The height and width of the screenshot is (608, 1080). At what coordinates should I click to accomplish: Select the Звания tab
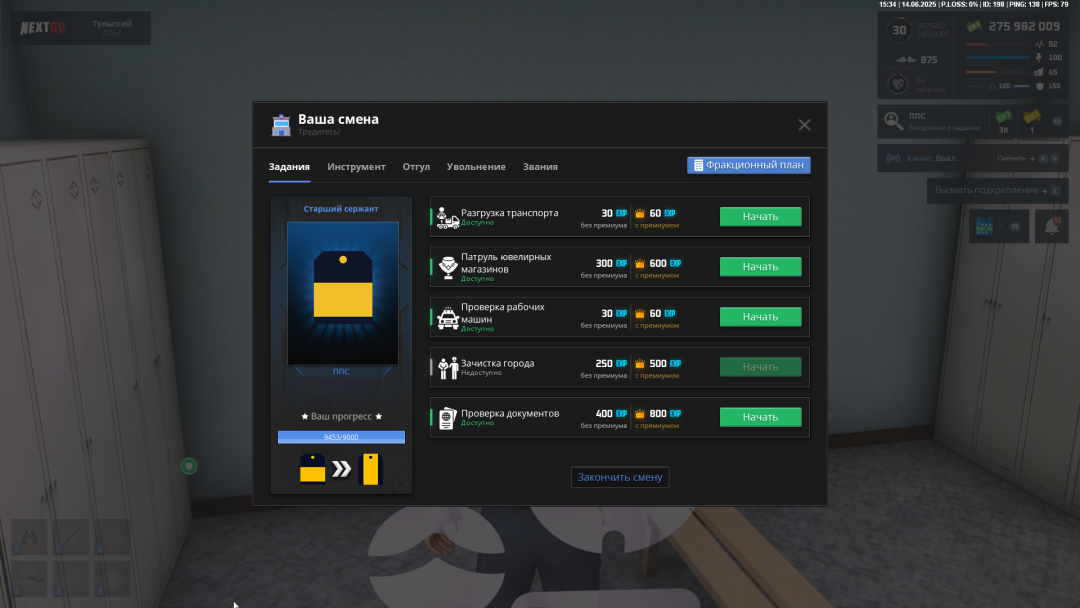540,167
